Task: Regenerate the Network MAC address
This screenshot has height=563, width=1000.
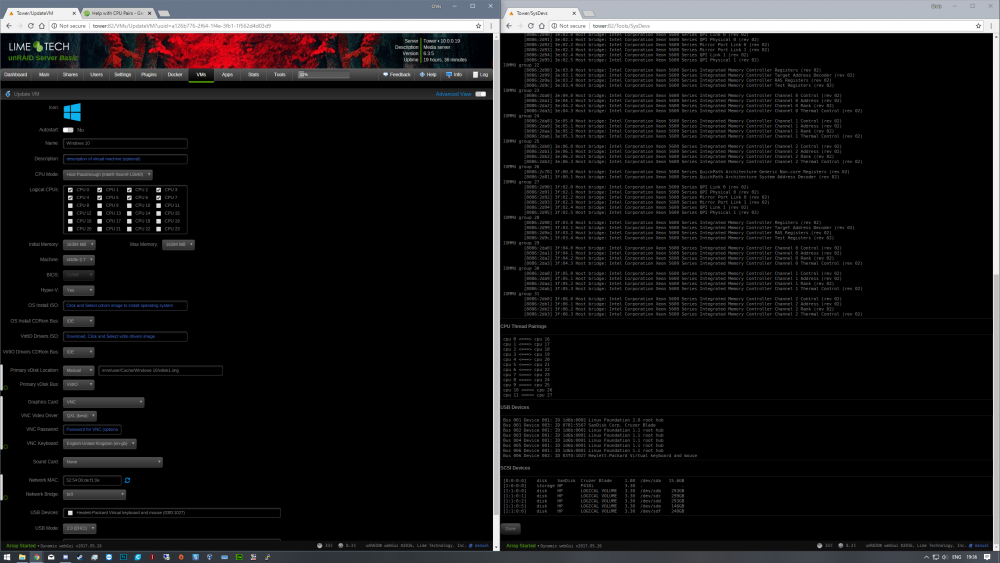Action: pyautogui.click(x=127, y=480)
